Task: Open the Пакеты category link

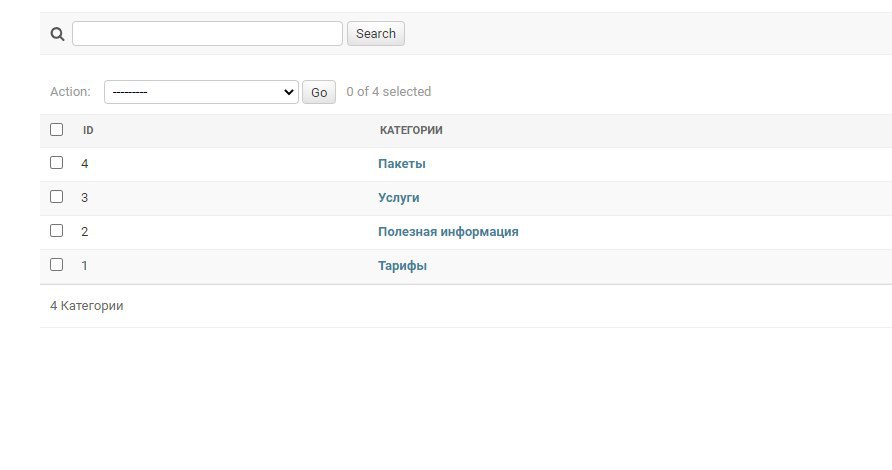Action: (402, 164)
